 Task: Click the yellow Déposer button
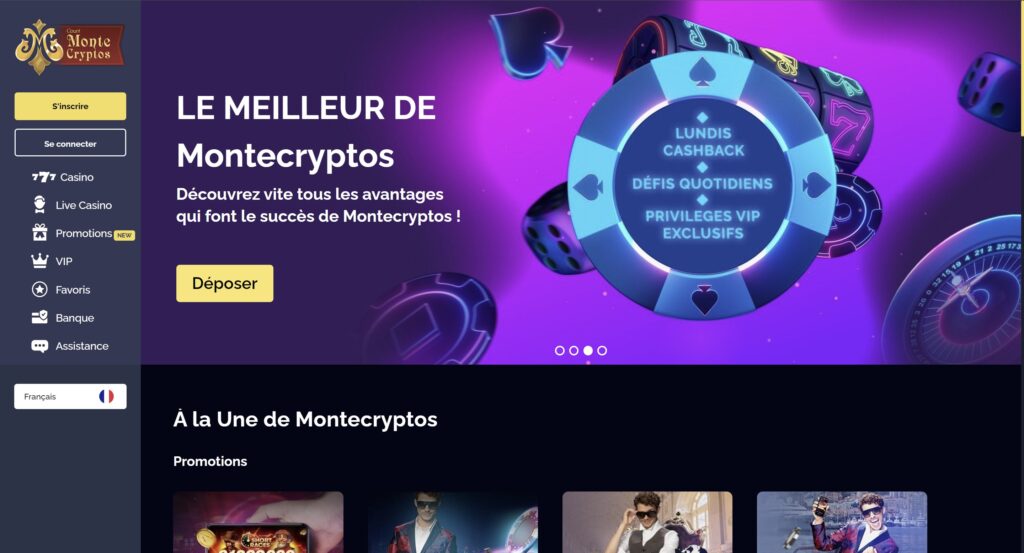225,283
